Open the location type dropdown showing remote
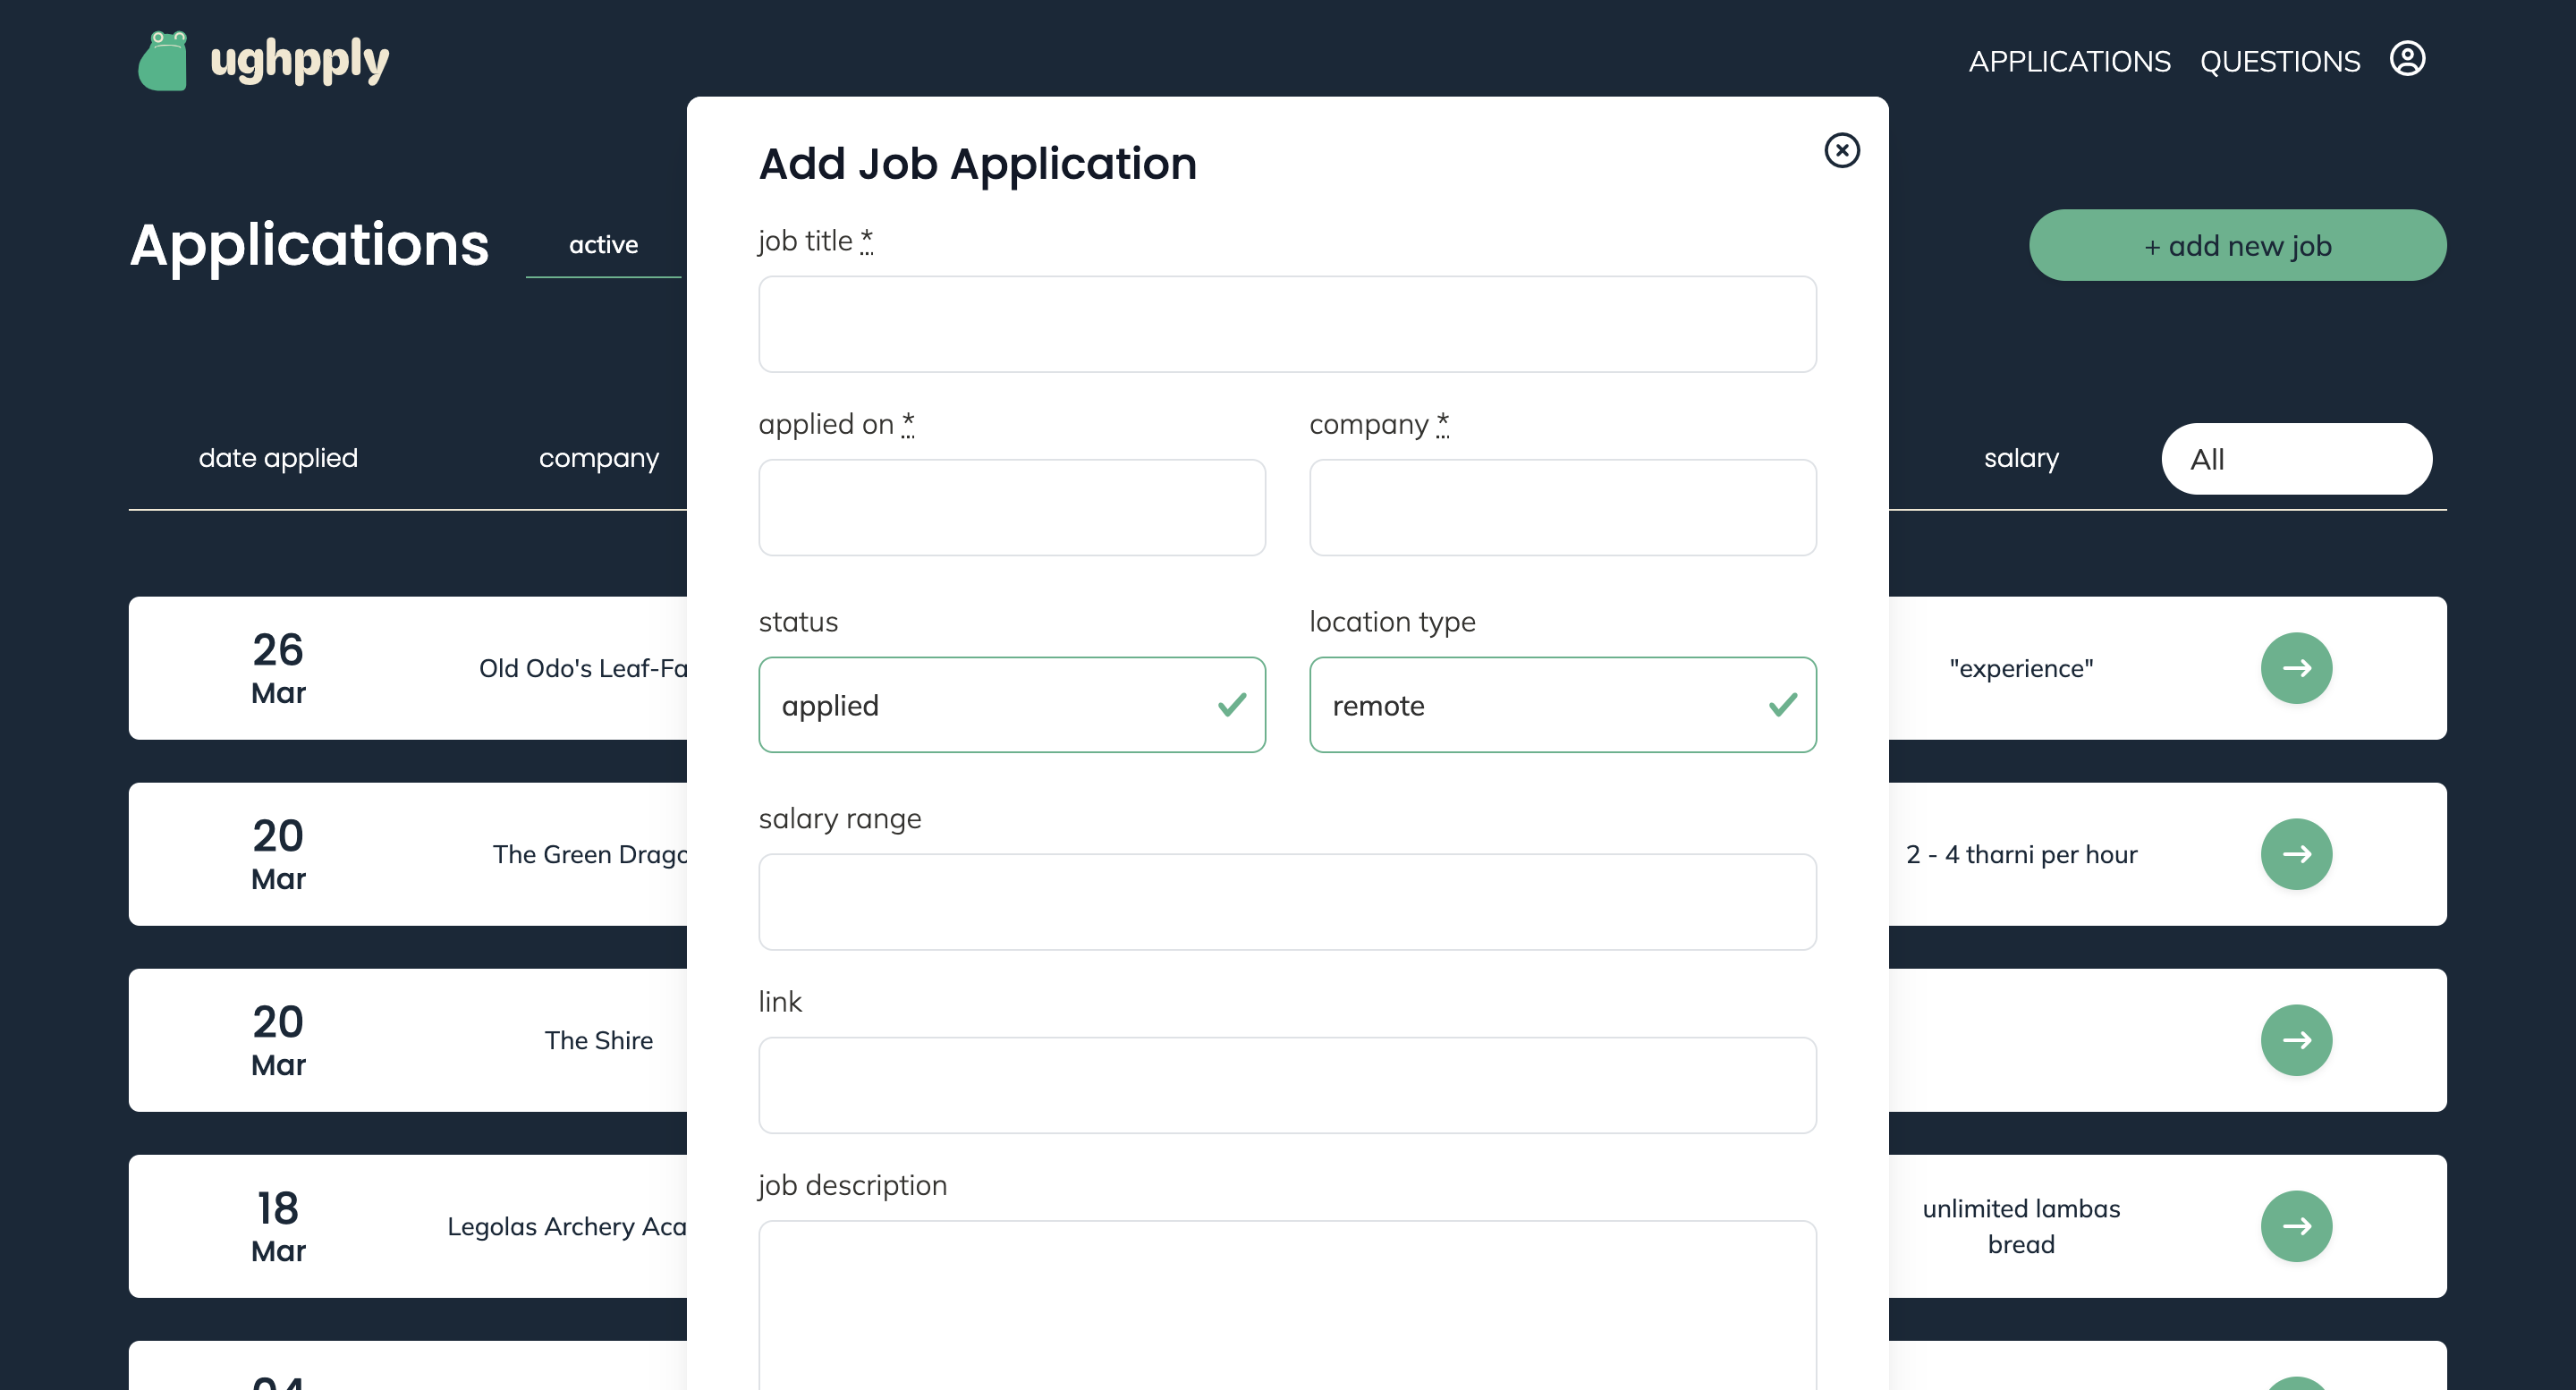This screenshot has width=2576, height=1390. point(1562,705)
